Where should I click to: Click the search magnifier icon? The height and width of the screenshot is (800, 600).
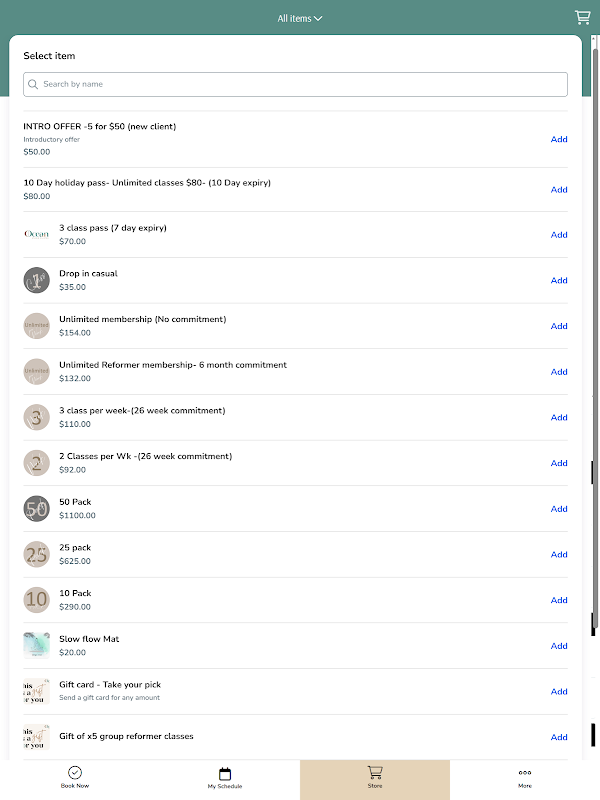pos(33,85)
